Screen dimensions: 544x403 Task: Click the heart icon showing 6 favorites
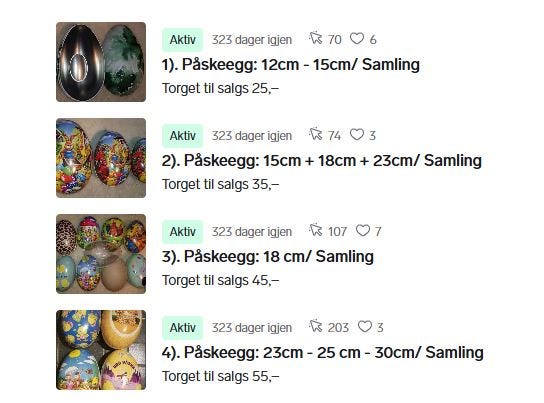(357, 38)
